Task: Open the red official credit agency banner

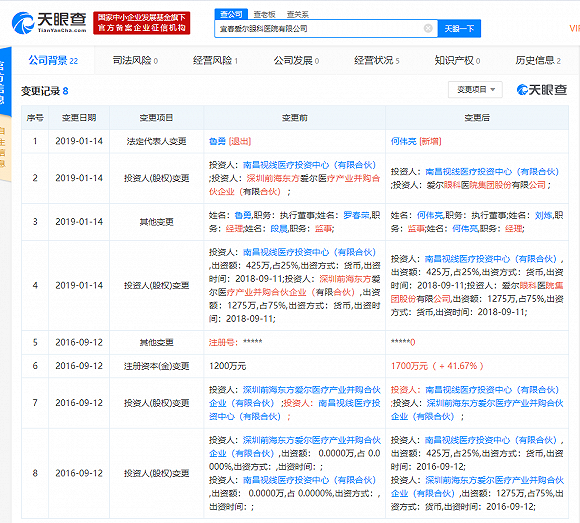Action: click(142, 23)
